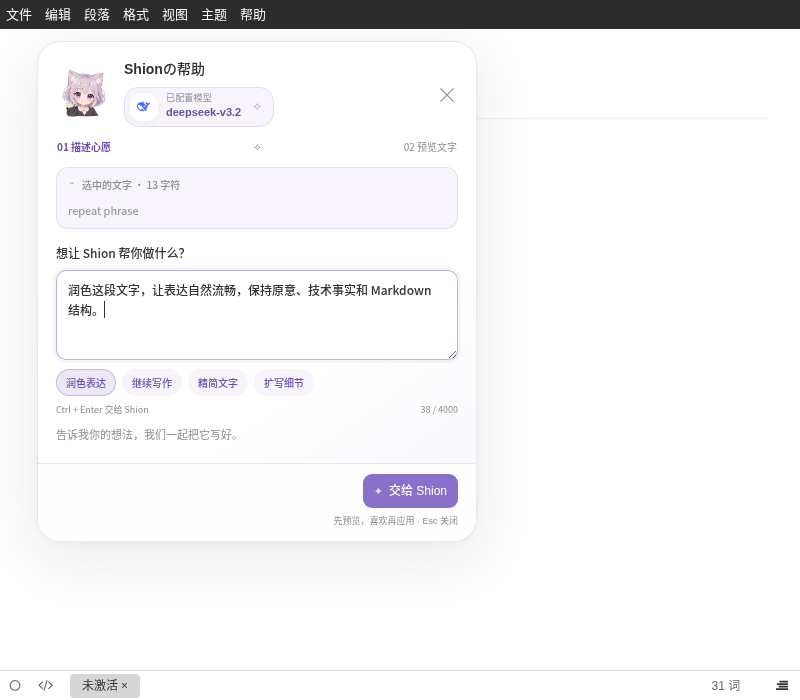Choose the 润色表达 preset chip

coord(86,383)
